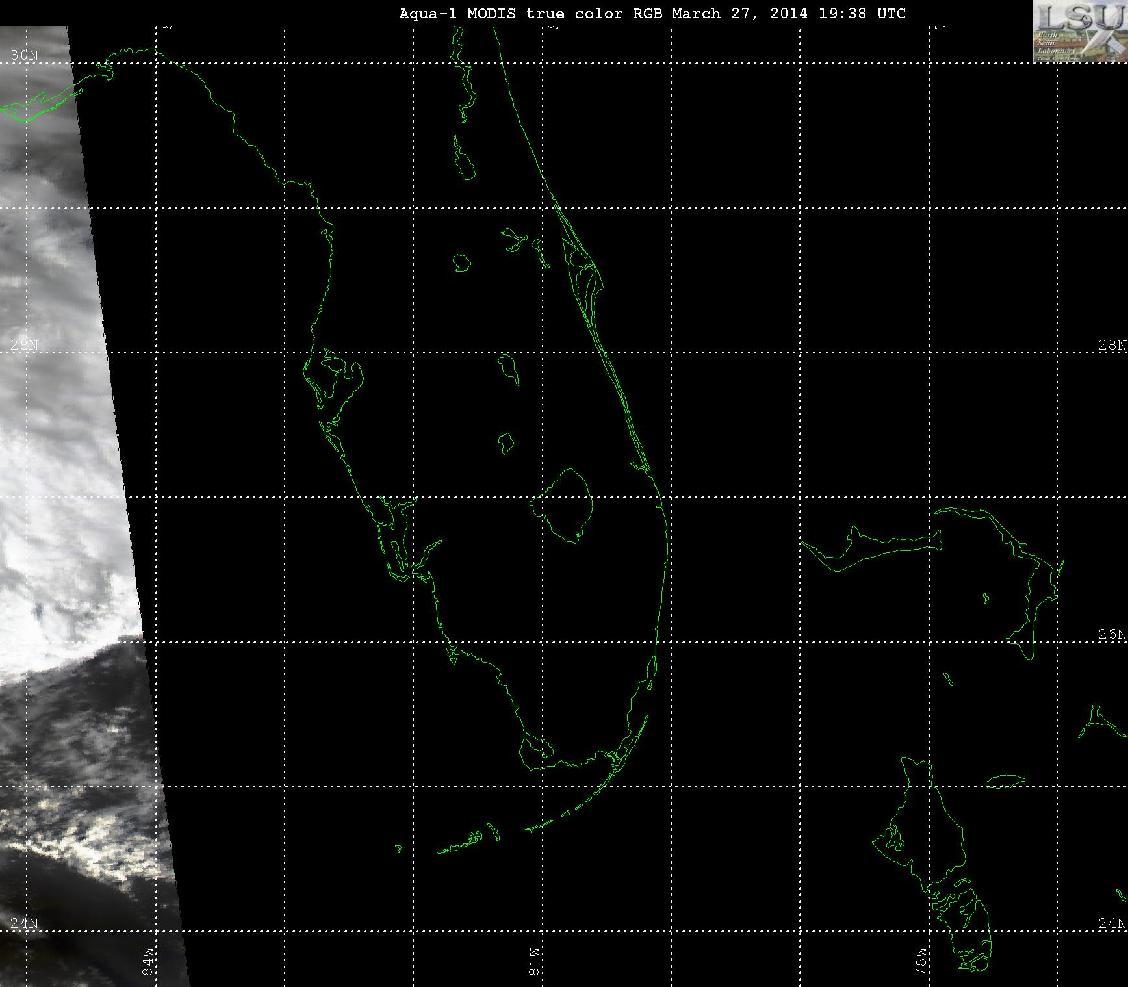Click the small oval island near Andros
Screen dimensions: 1128x987
pyautogui.click(x=1005, y=781)
